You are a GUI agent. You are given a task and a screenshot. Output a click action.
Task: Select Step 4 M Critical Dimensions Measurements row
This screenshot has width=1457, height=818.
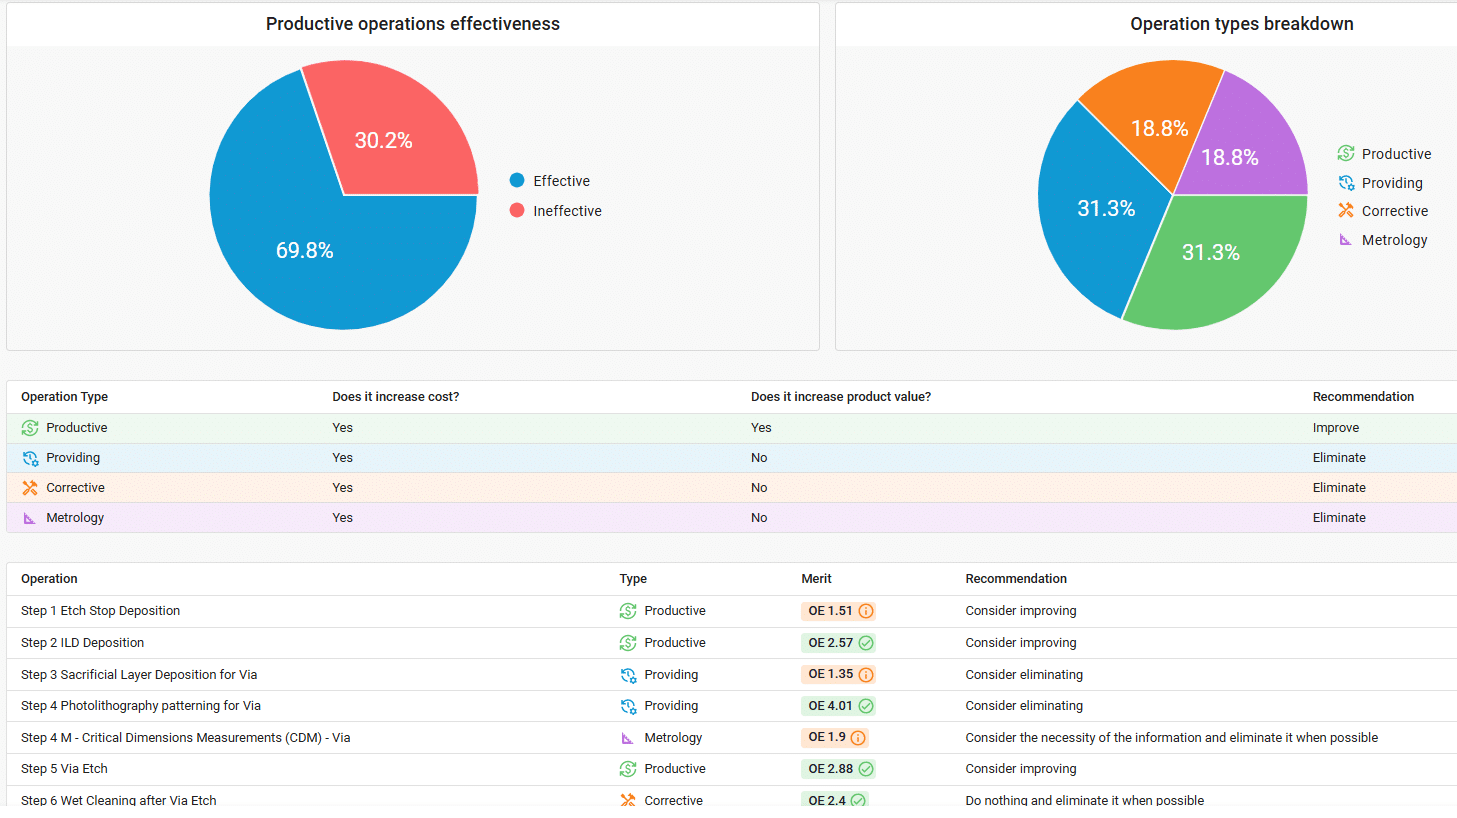[x=731, y=738]
